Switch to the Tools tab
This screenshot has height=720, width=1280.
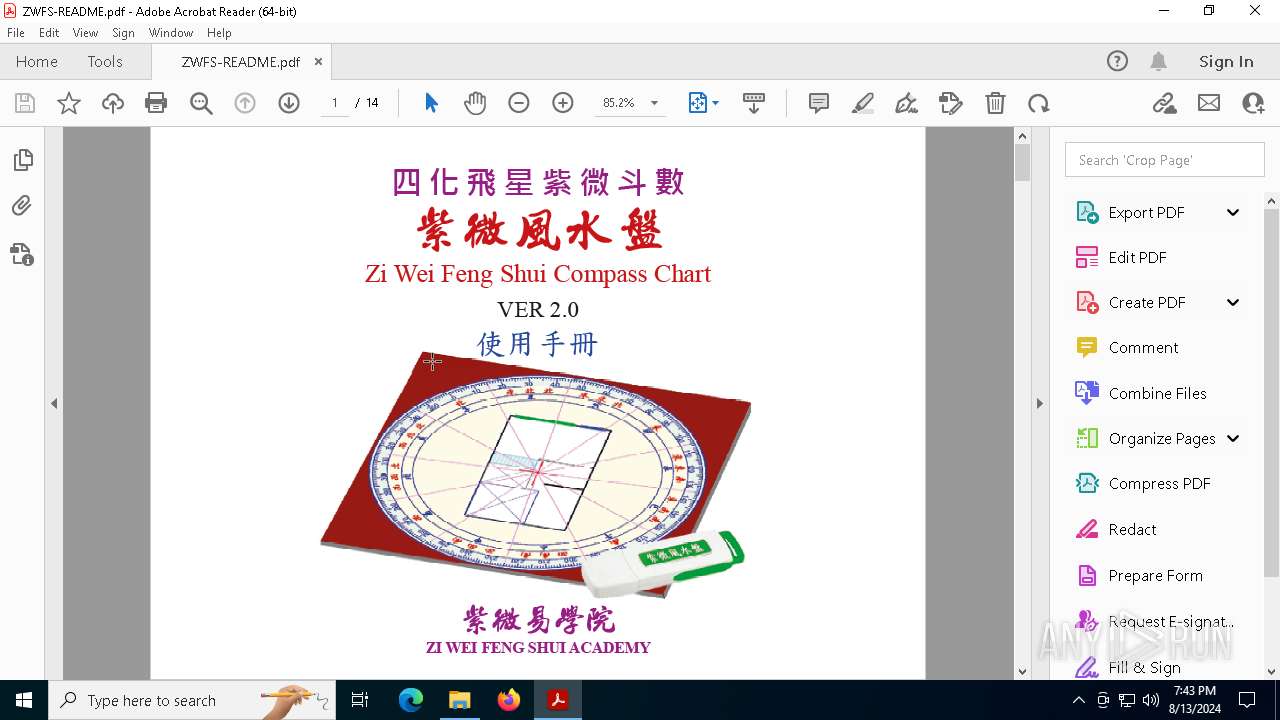(x=105, y=61)
